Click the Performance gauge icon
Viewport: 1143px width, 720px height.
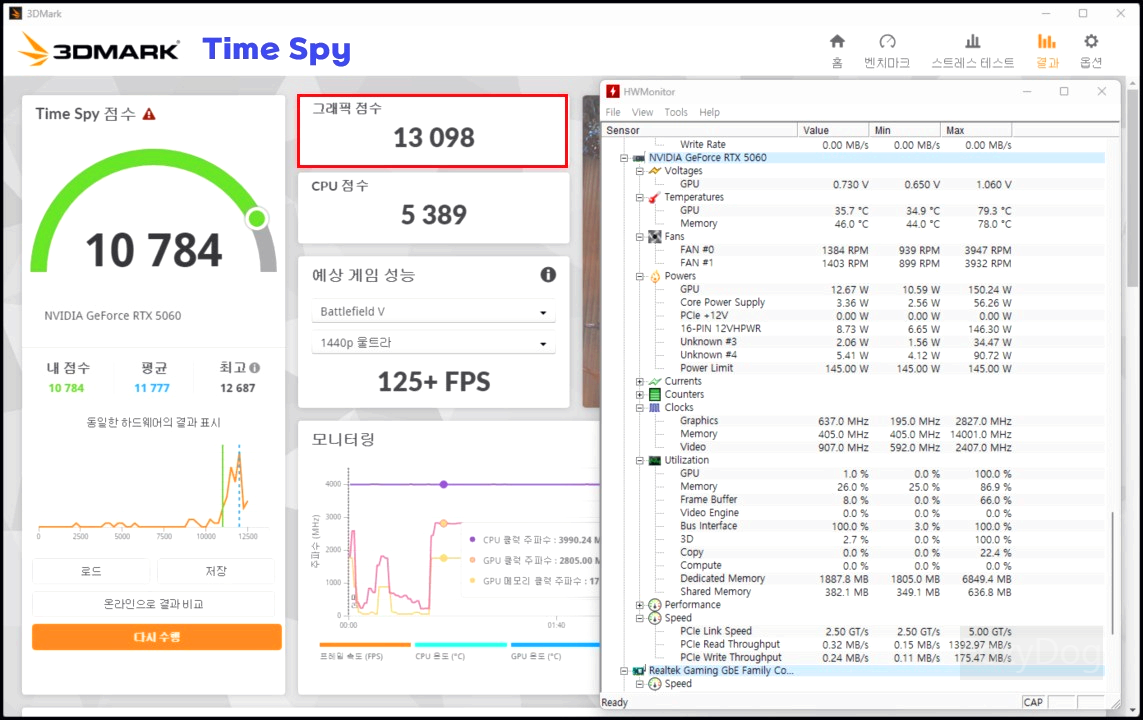[x=655, y=605]
